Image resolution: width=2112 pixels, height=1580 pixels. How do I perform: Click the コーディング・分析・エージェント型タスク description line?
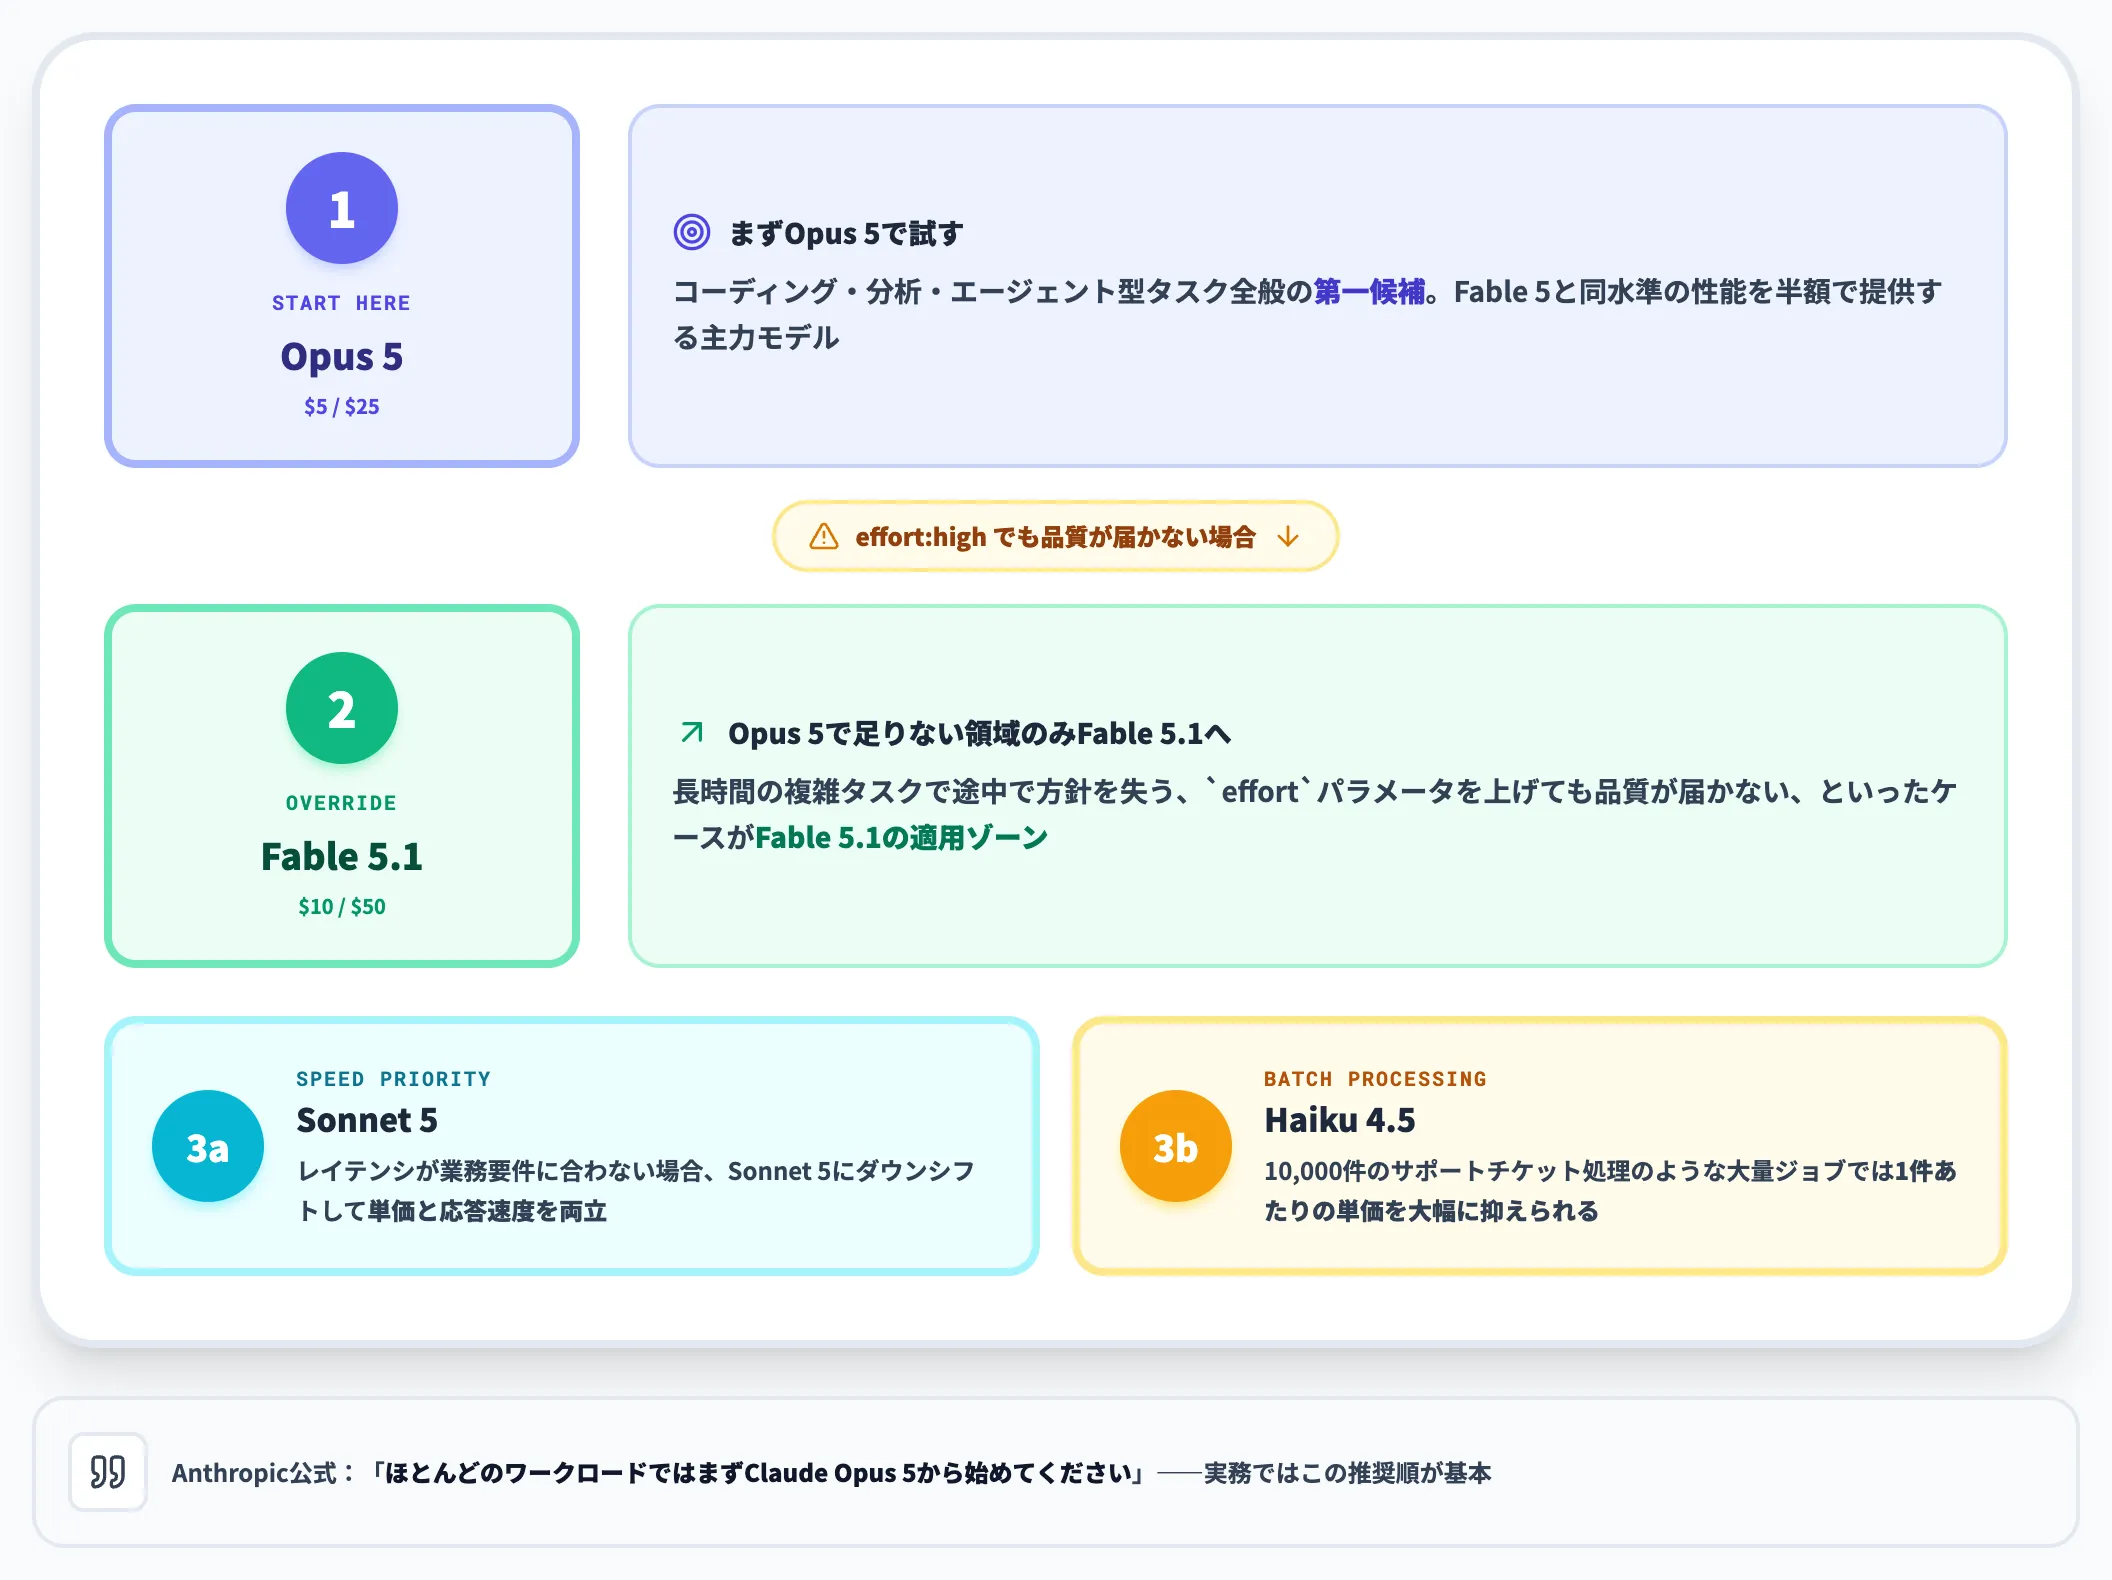1308,314
